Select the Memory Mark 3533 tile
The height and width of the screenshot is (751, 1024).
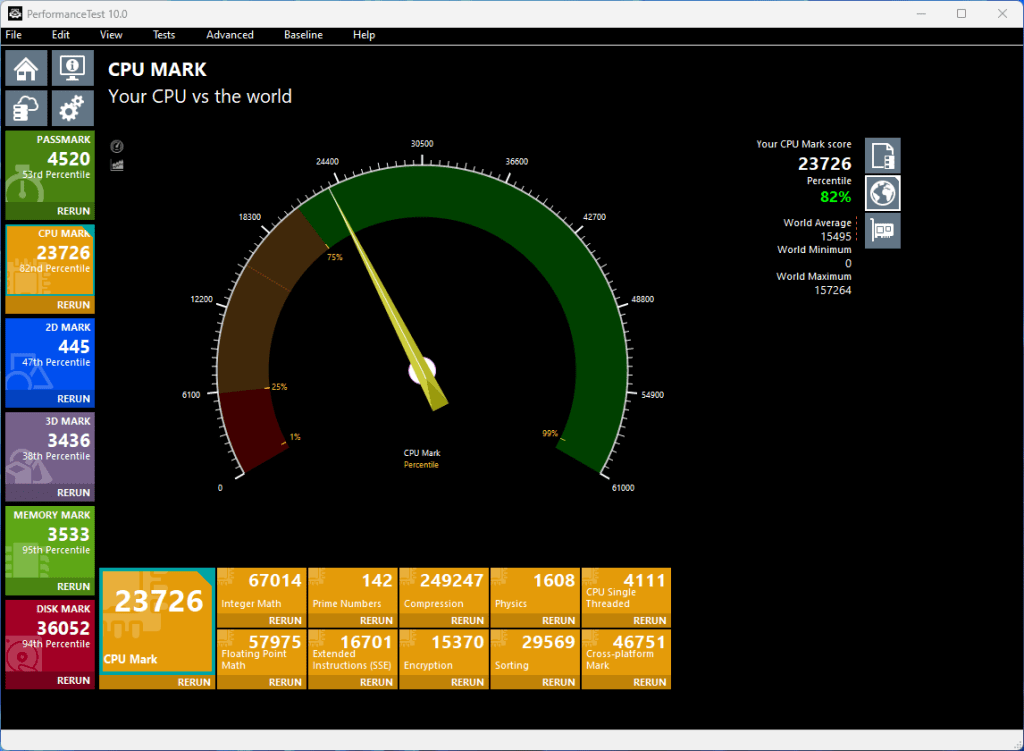pyautogui.click(x=50, y=543)
